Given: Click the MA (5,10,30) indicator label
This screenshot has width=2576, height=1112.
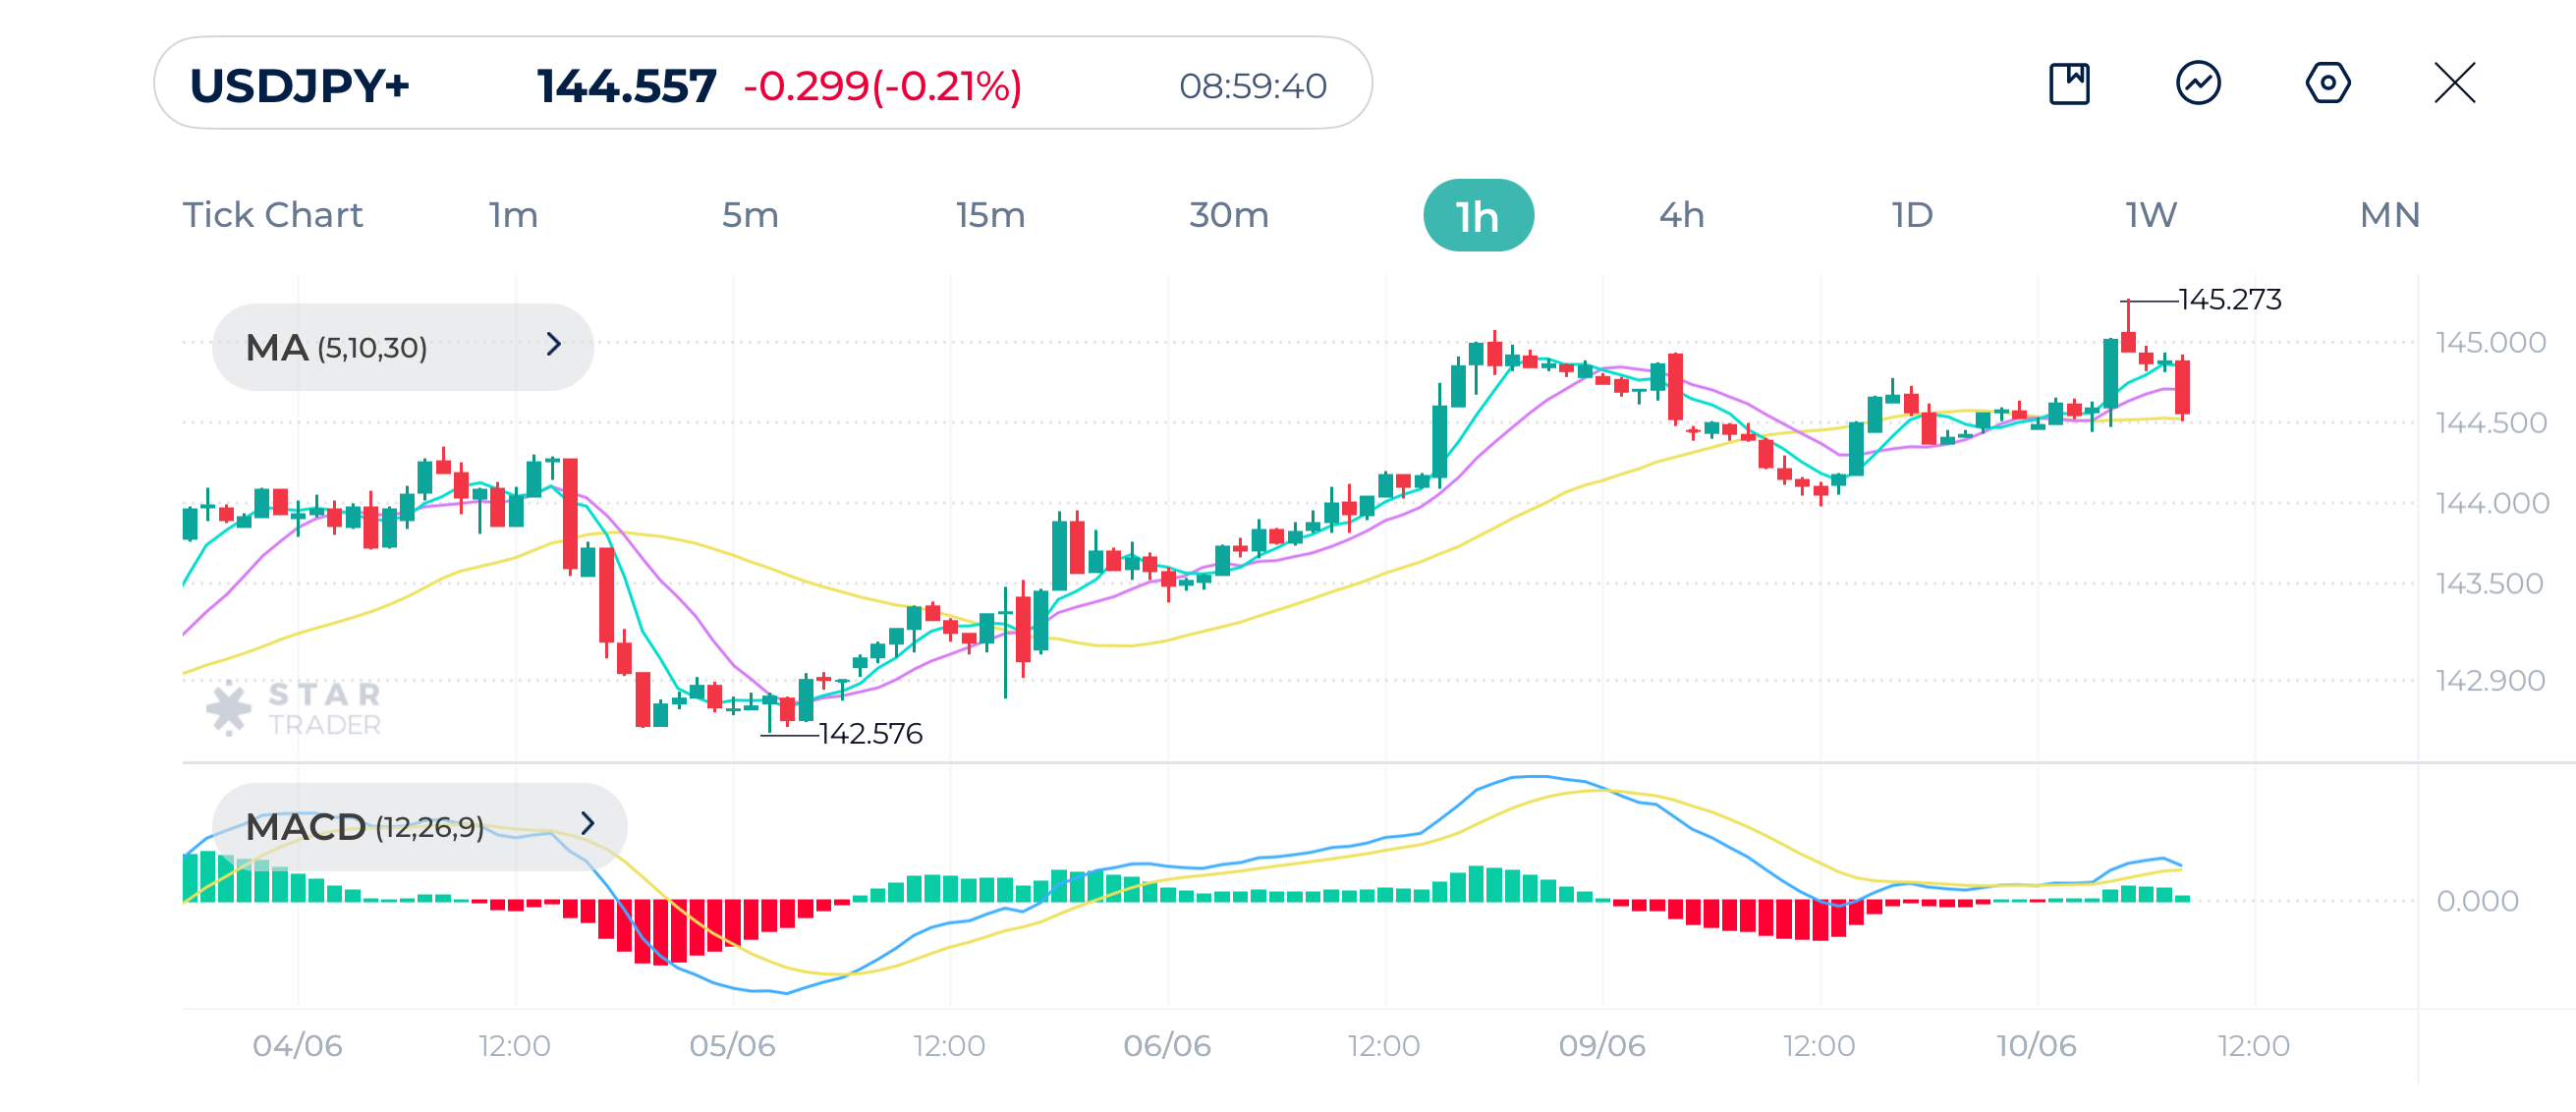Looking at the screenshot, I should pos(337,345).
